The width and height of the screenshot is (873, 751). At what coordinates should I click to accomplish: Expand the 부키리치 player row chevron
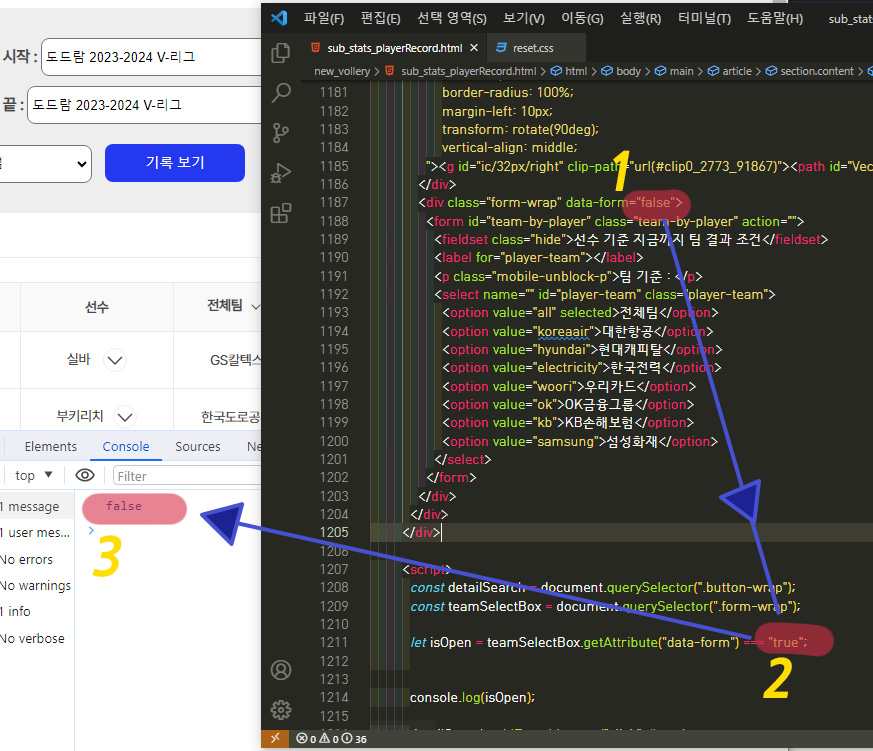125,417
